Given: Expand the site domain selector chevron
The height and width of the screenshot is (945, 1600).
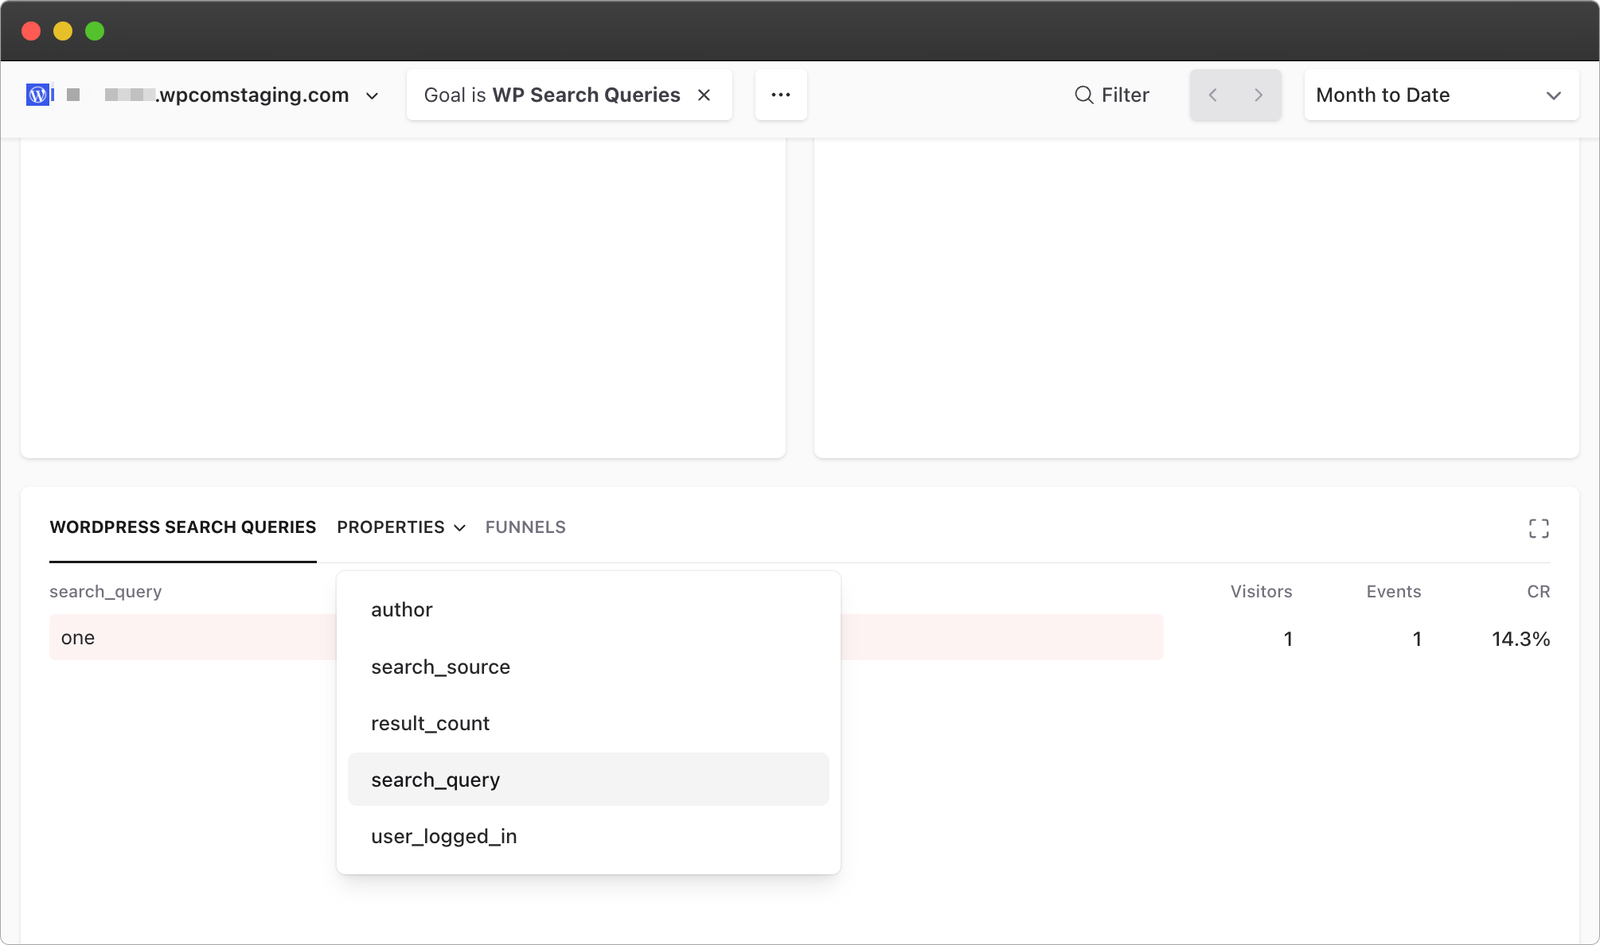Looking at the screenshot, I should (x=371, y=96).
